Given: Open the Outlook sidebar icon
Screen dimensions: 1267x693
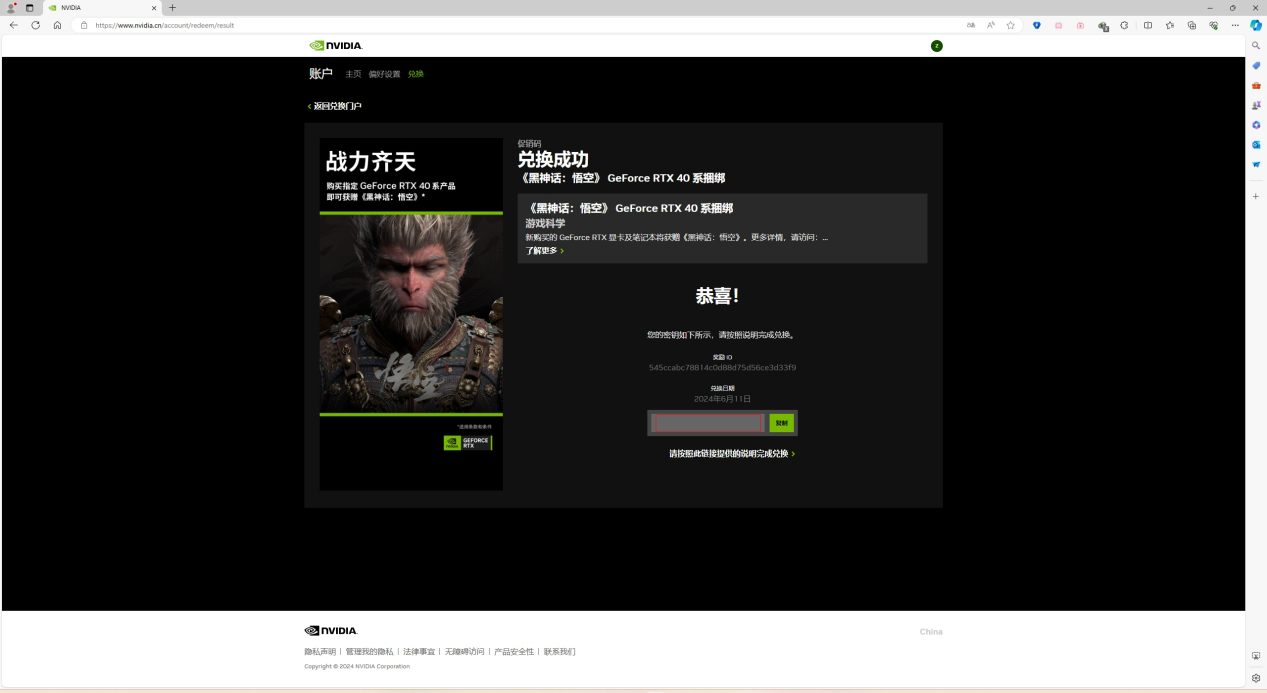Looking at the screenshot, I should point(1256,145).
